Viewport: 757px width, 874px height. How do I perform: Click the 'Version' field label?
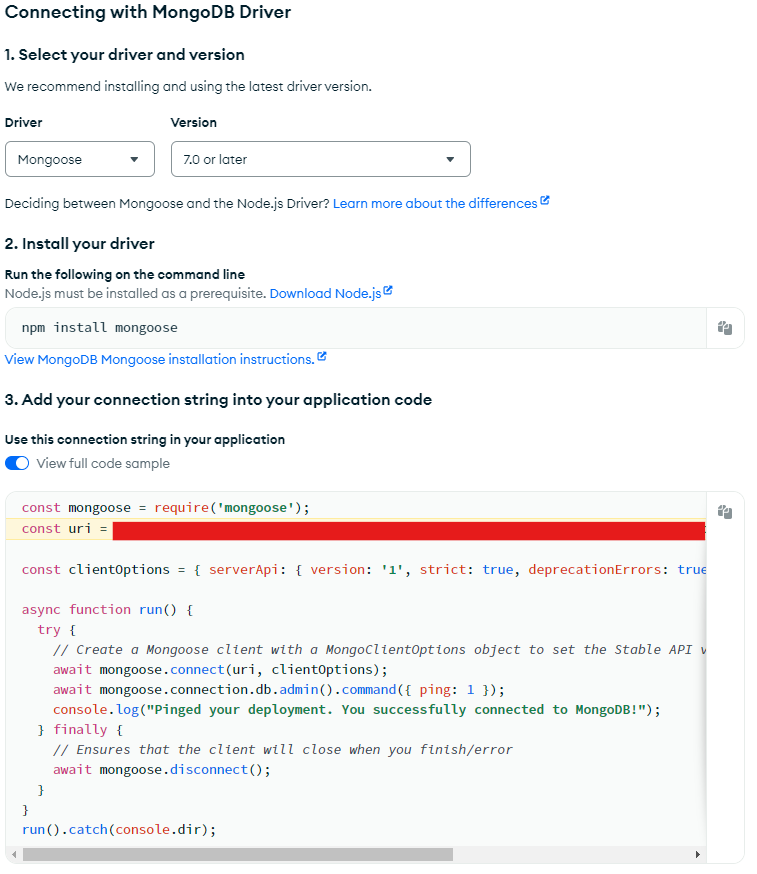pyautogui.click(x=194, y=123)
